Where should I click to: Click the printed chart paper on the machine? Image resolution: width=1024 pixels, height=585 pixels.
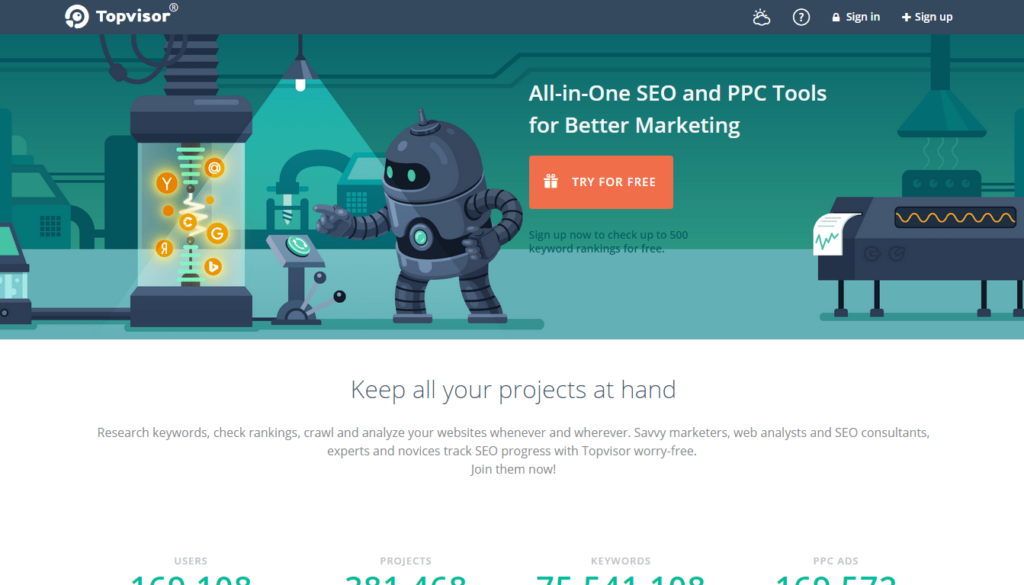point(833,234)
